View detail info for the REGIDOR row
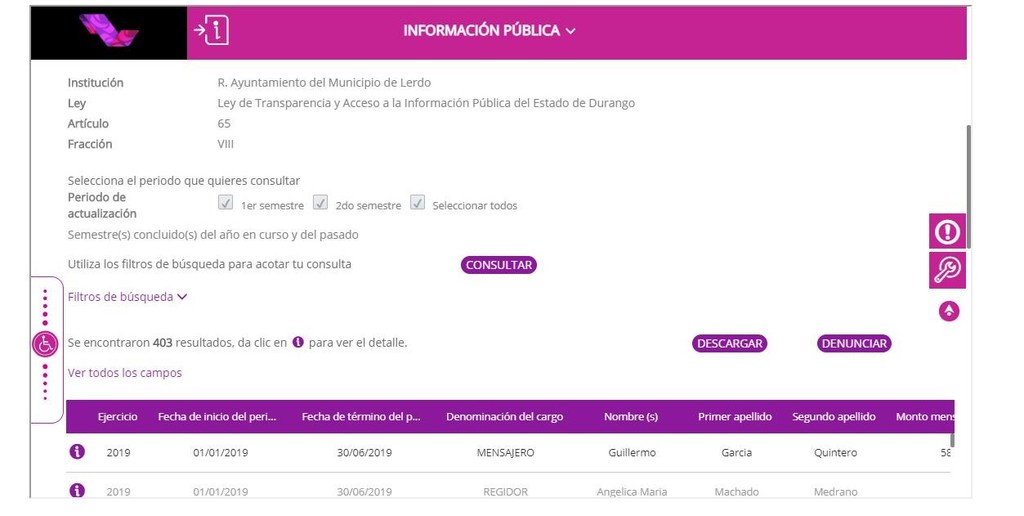Image resolution: width=1024 pixels, height=516 pixels. pos(77,491)
